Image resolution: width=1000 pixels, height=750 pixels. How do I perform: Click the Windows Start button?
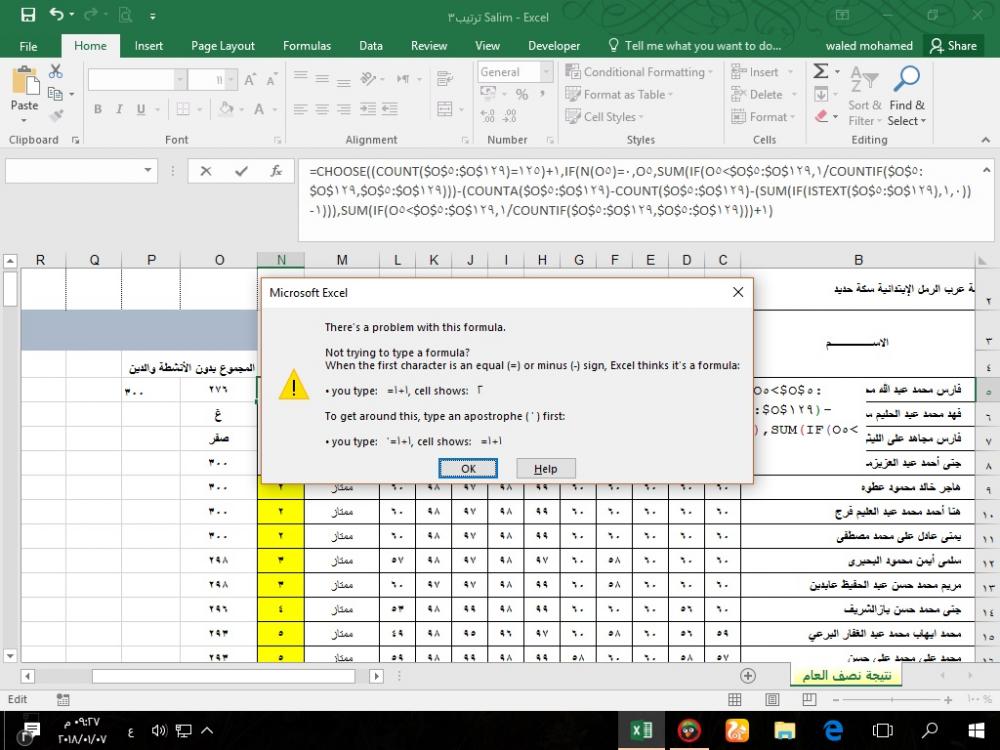(x=976, y=730)
